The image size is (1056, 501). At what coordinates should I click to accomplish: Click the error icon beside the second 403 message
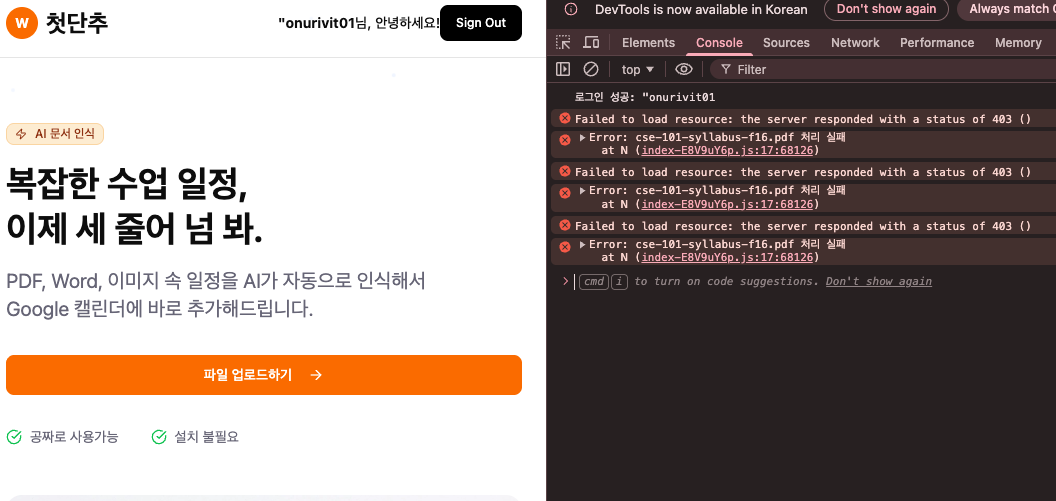coord(564,172)
